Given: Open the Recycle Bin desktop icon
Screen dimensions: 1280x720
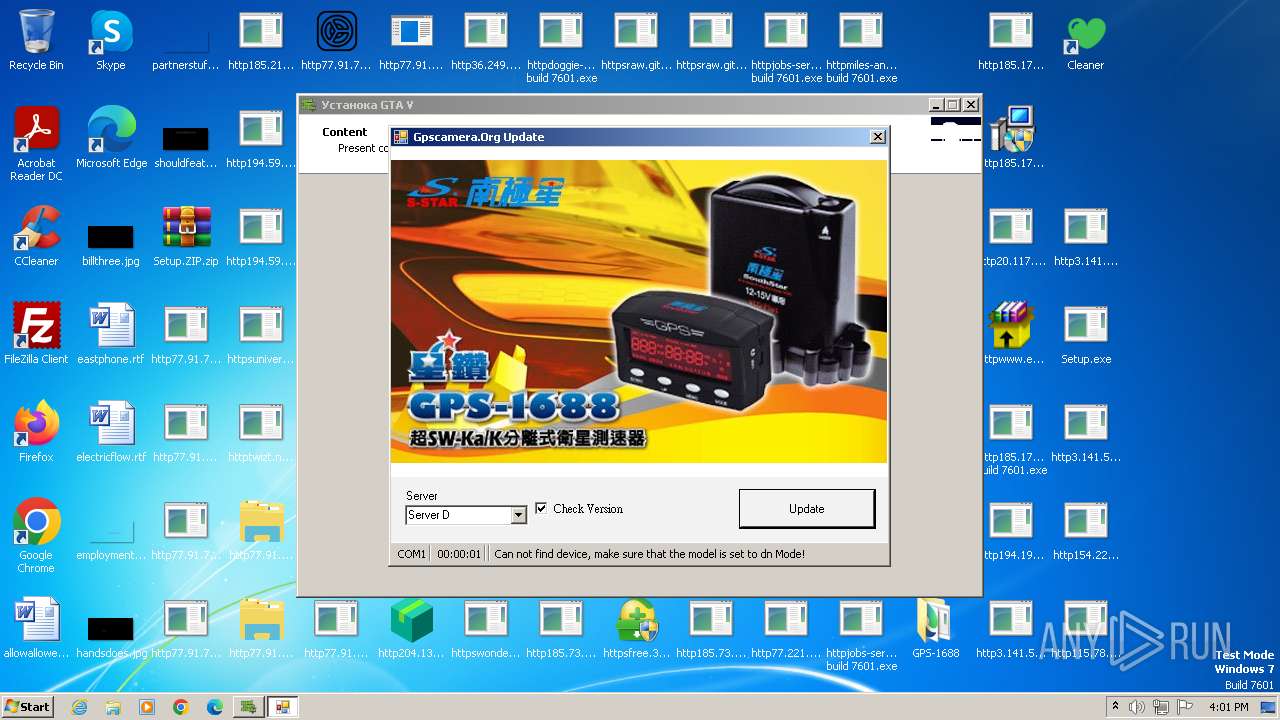Looking at the screenshot, I should pos(36,40).
